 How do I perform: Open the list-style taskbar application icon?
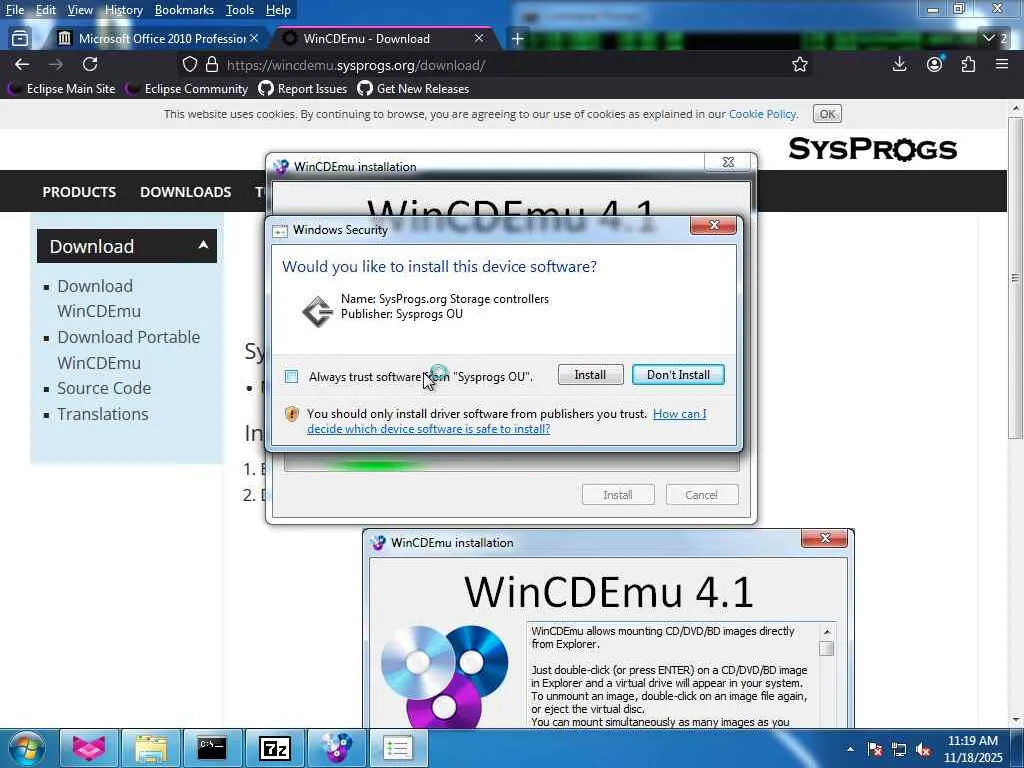click(x=397, y=748)
